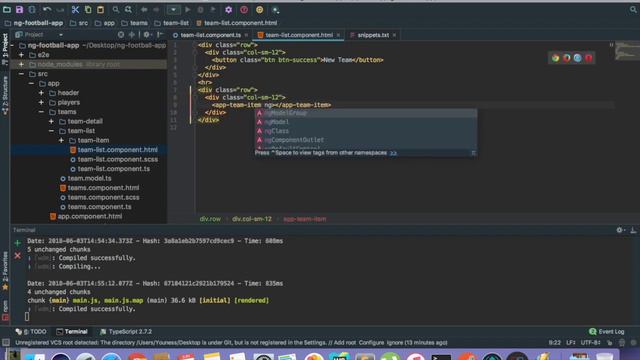
Task: Close the team-list.component.html tab
Action: coord(338,35)
